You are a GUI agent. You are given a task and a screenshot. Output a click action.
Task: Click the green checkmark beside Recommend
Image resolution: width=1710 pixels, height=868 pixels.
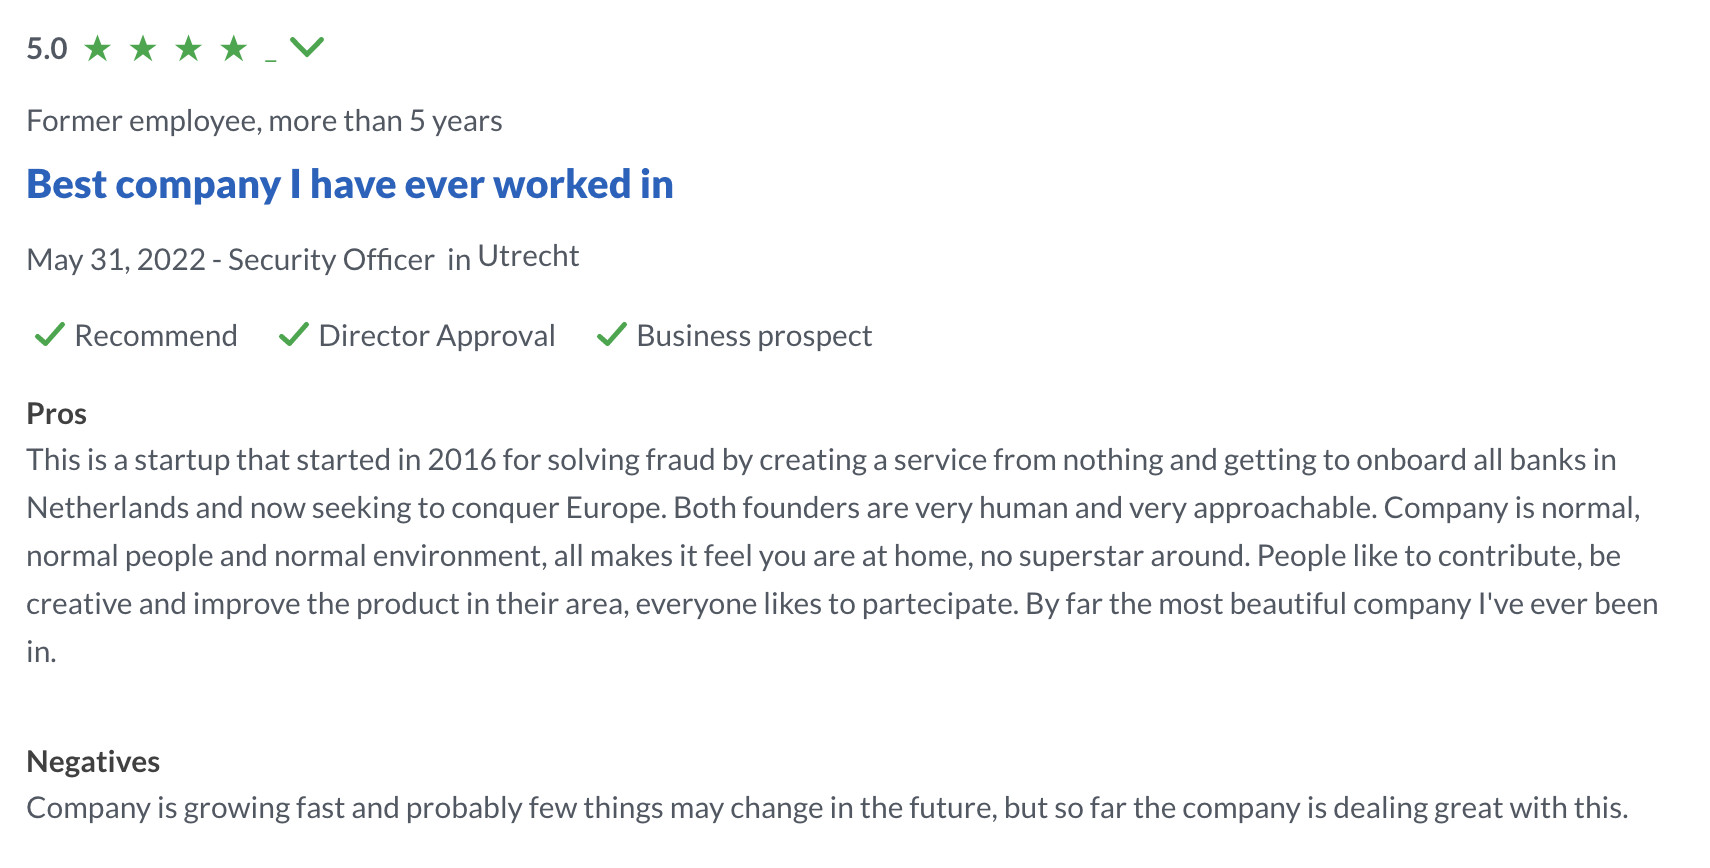click(49, 335)
